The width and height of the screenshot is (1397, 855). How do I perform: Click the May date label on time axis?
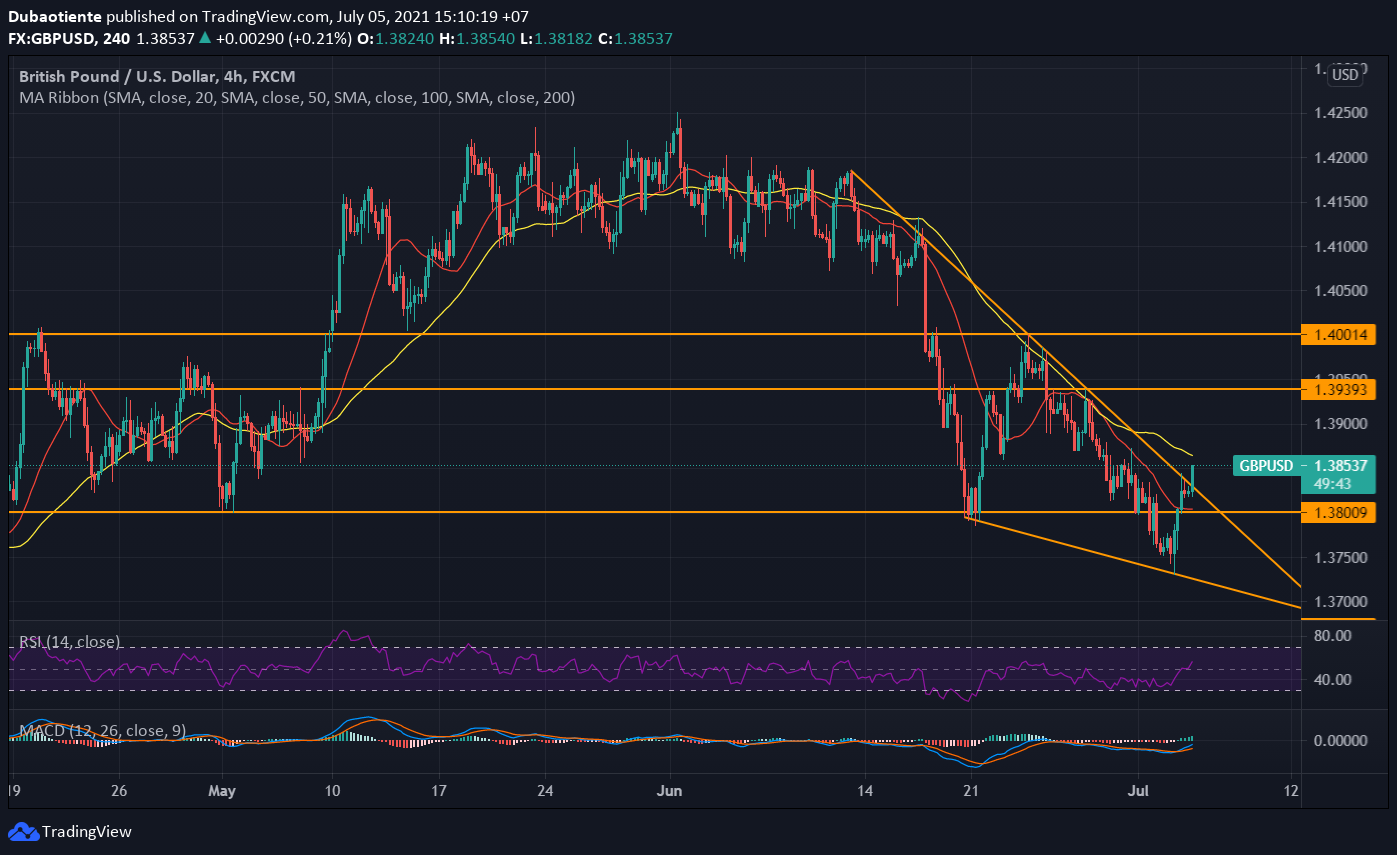(x=222, y=790)
